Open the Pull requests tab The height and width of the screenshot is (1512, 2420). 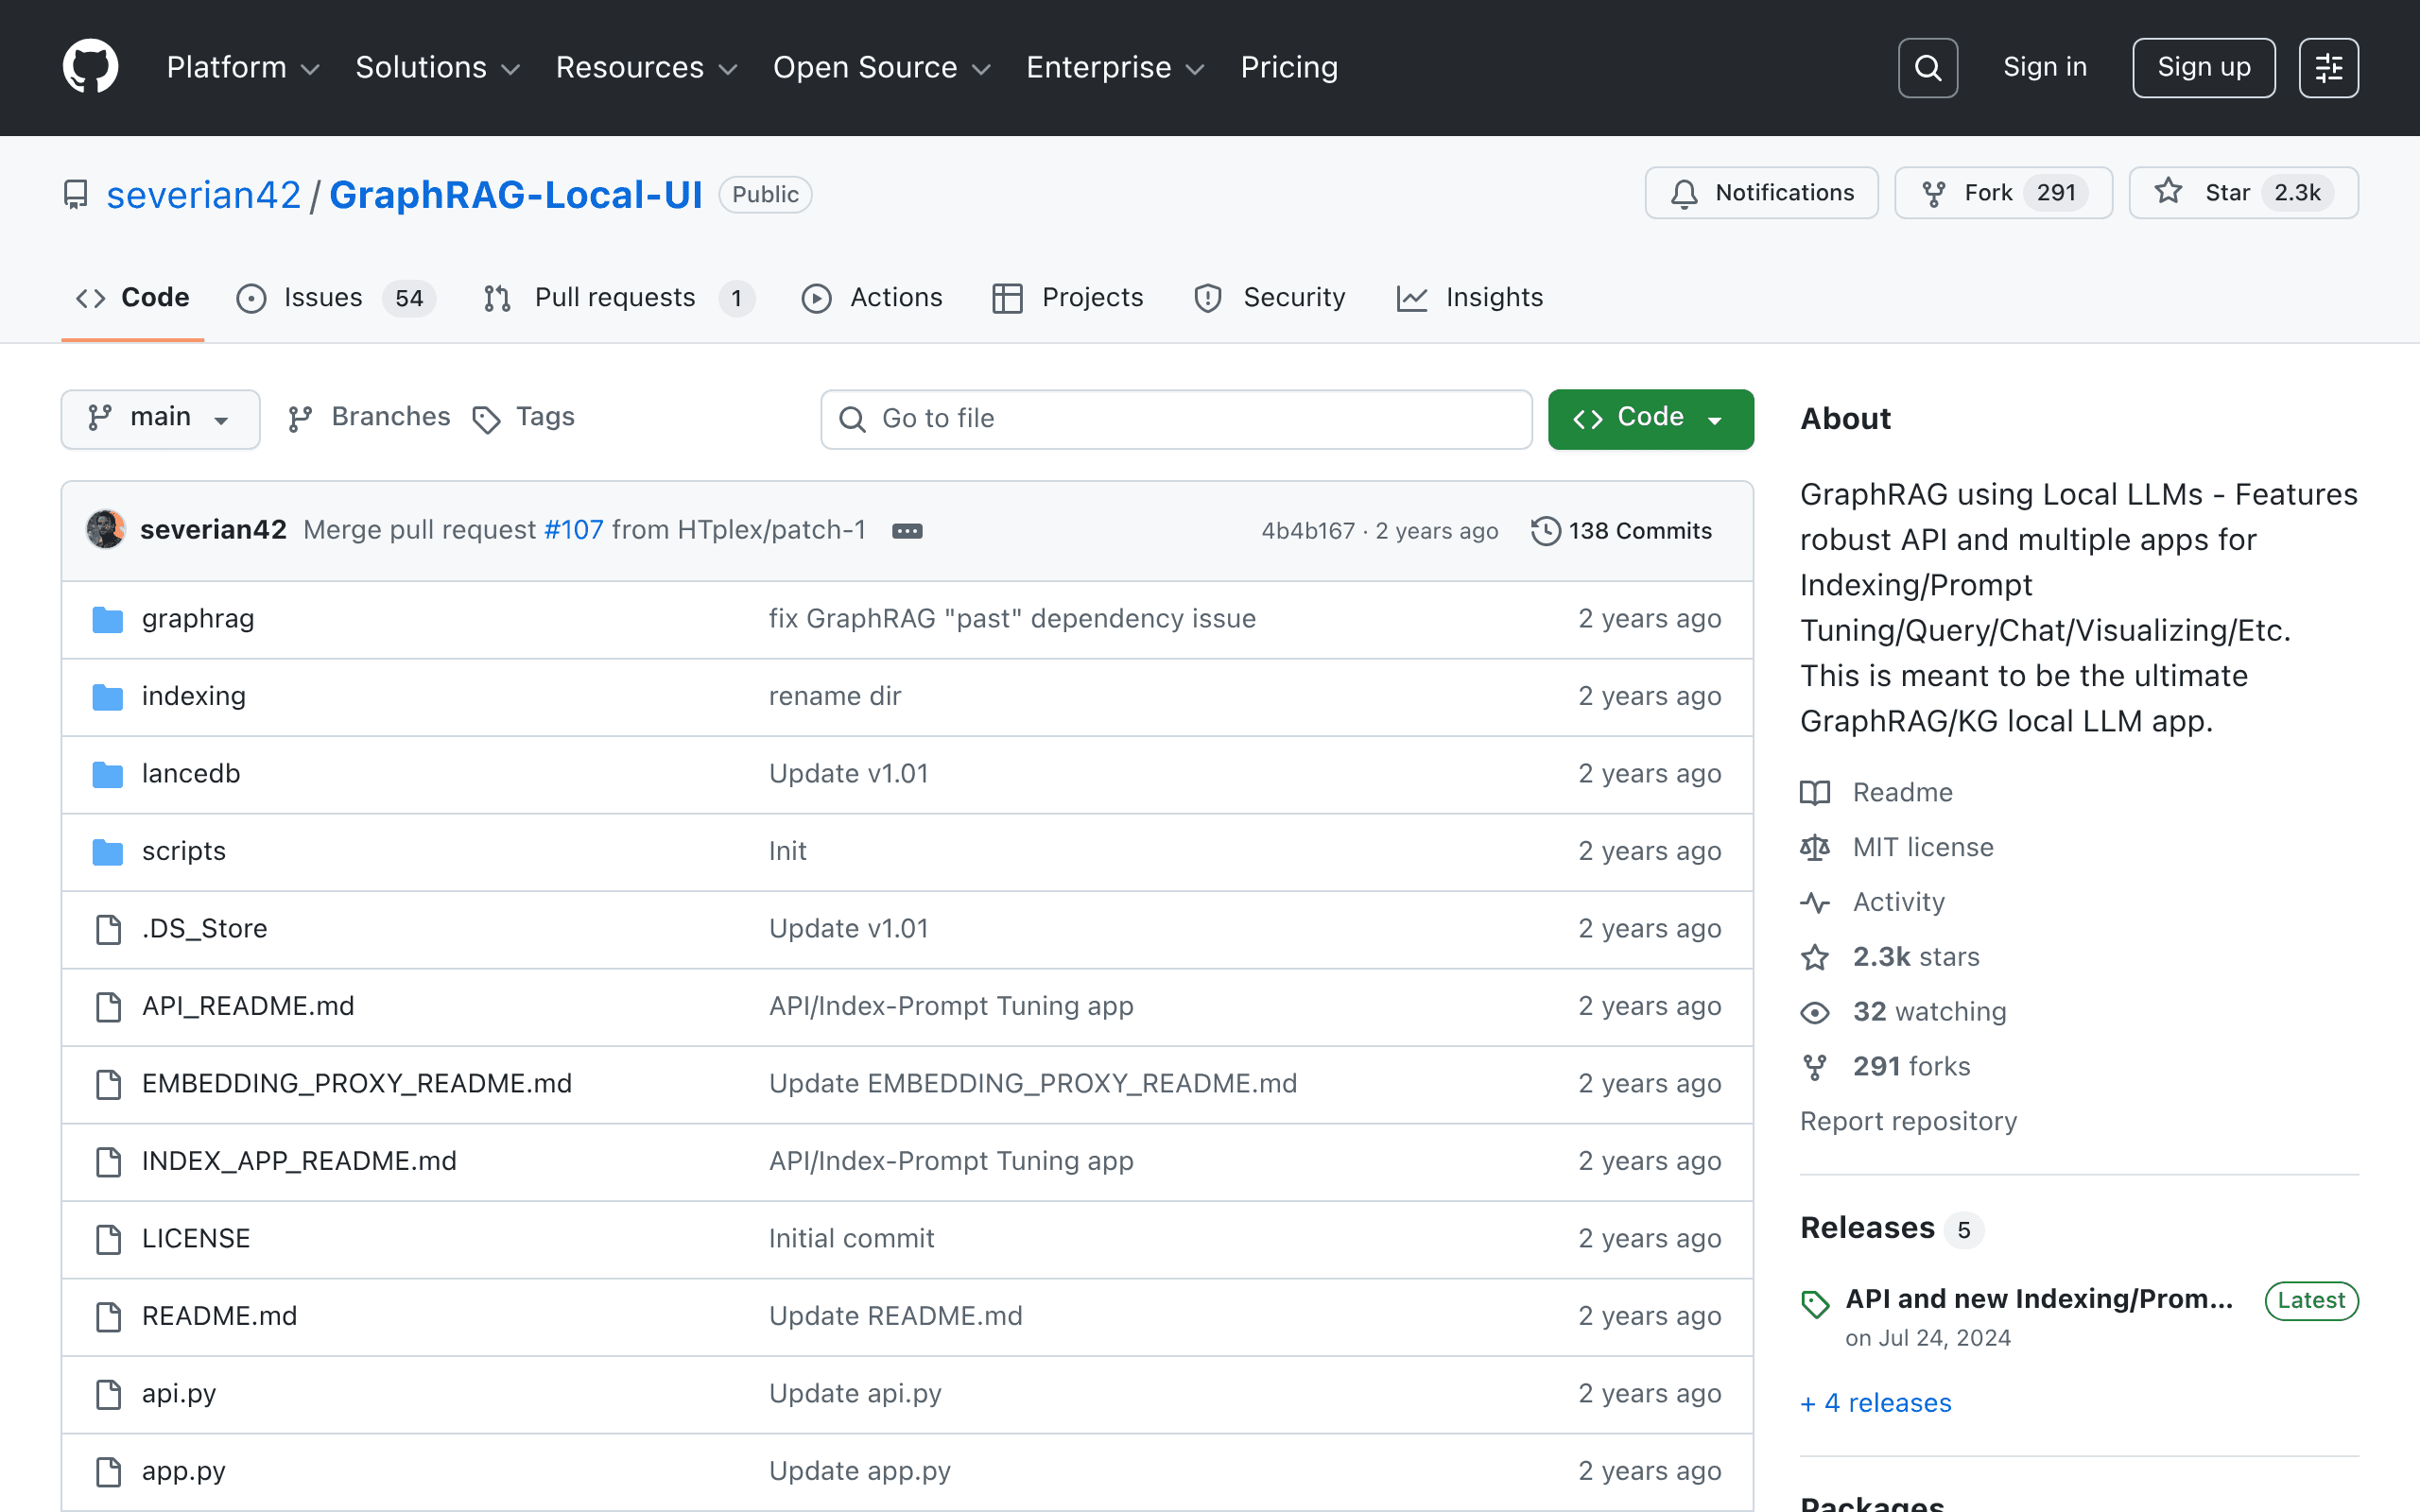pyautogui.click(x=618, y=298)
